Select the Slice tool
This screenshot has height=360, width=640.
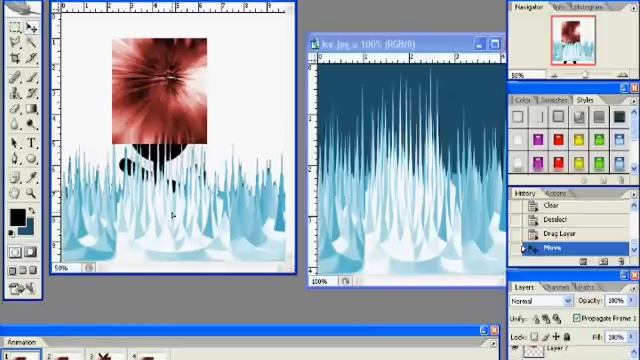pyautogui.click(x=31, y=58)
